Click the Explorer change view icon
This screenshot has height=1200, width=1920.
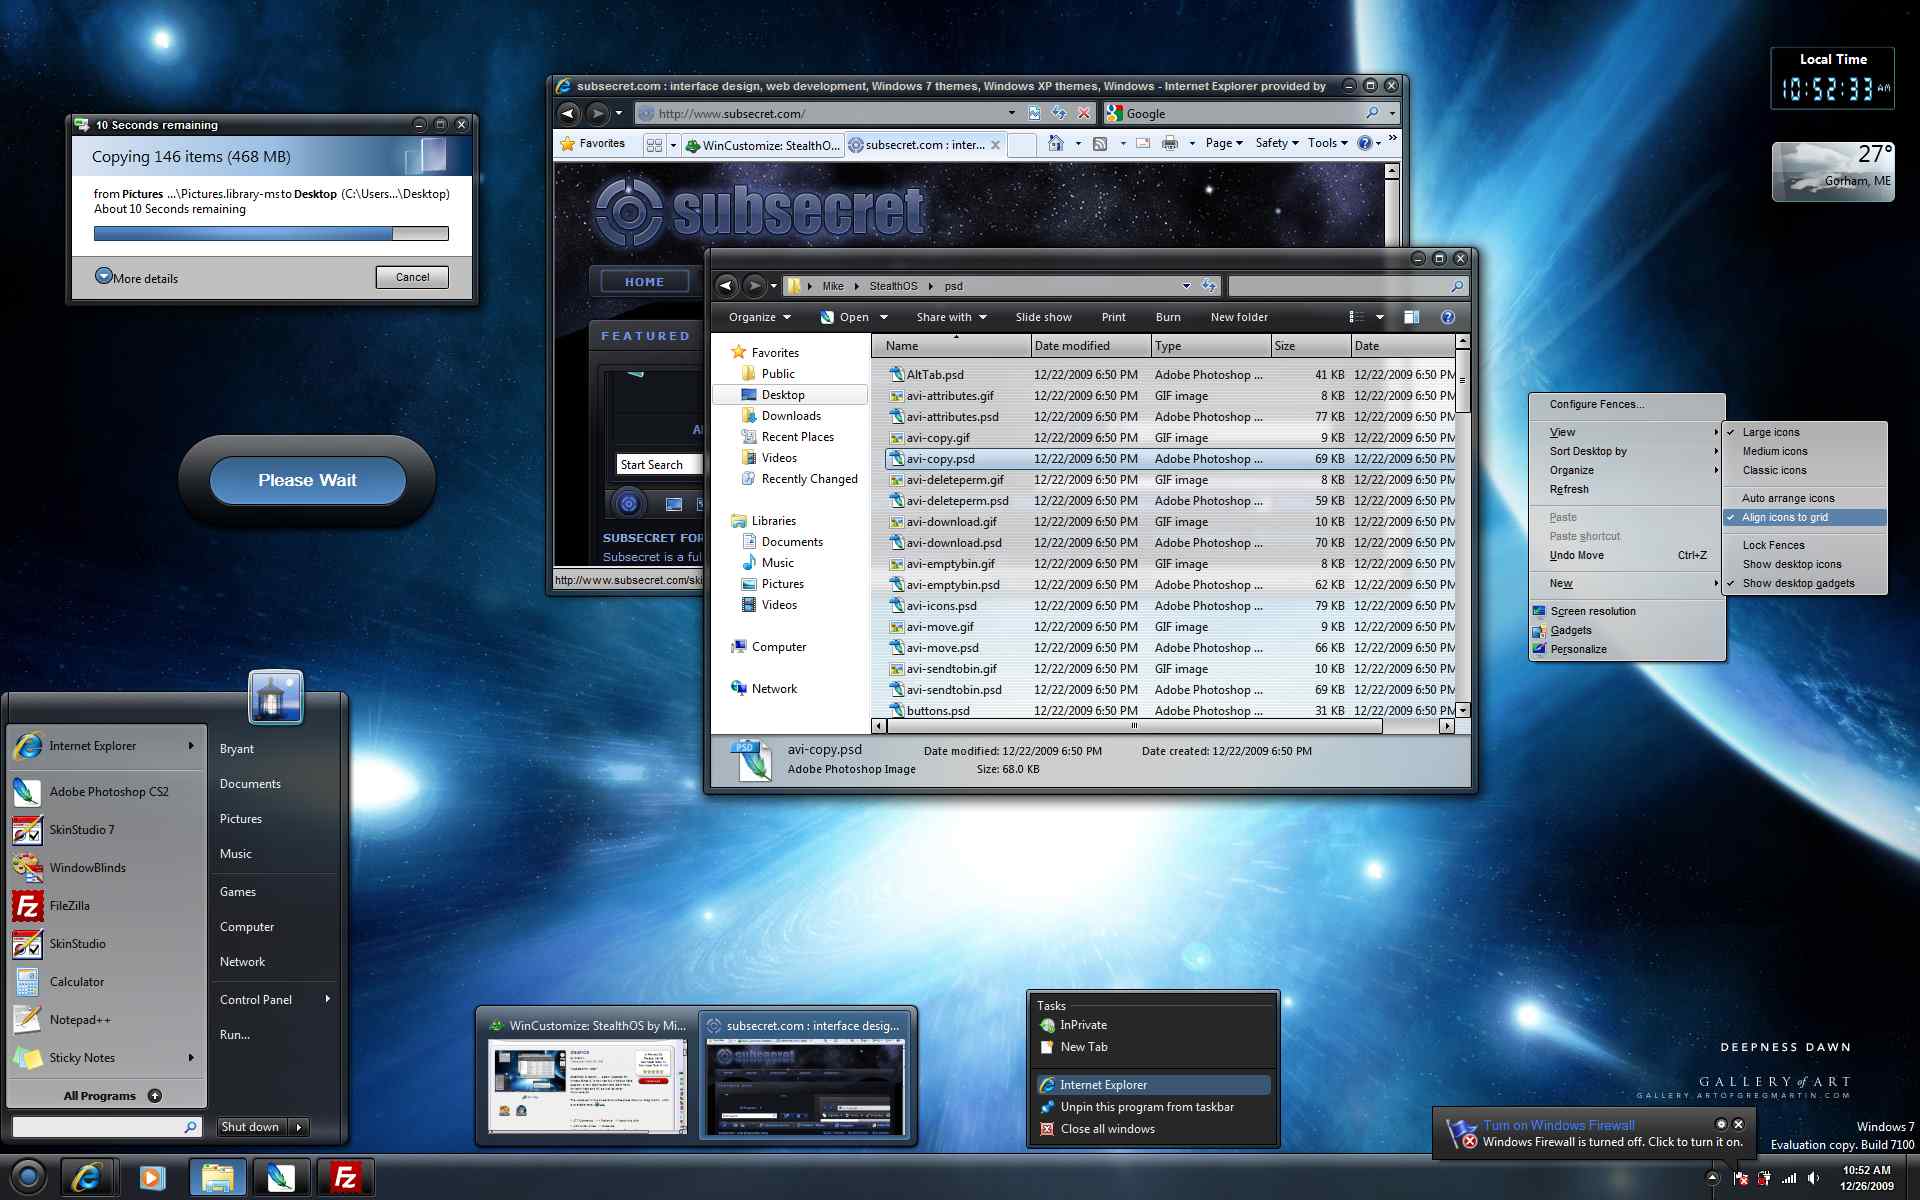1356,317
